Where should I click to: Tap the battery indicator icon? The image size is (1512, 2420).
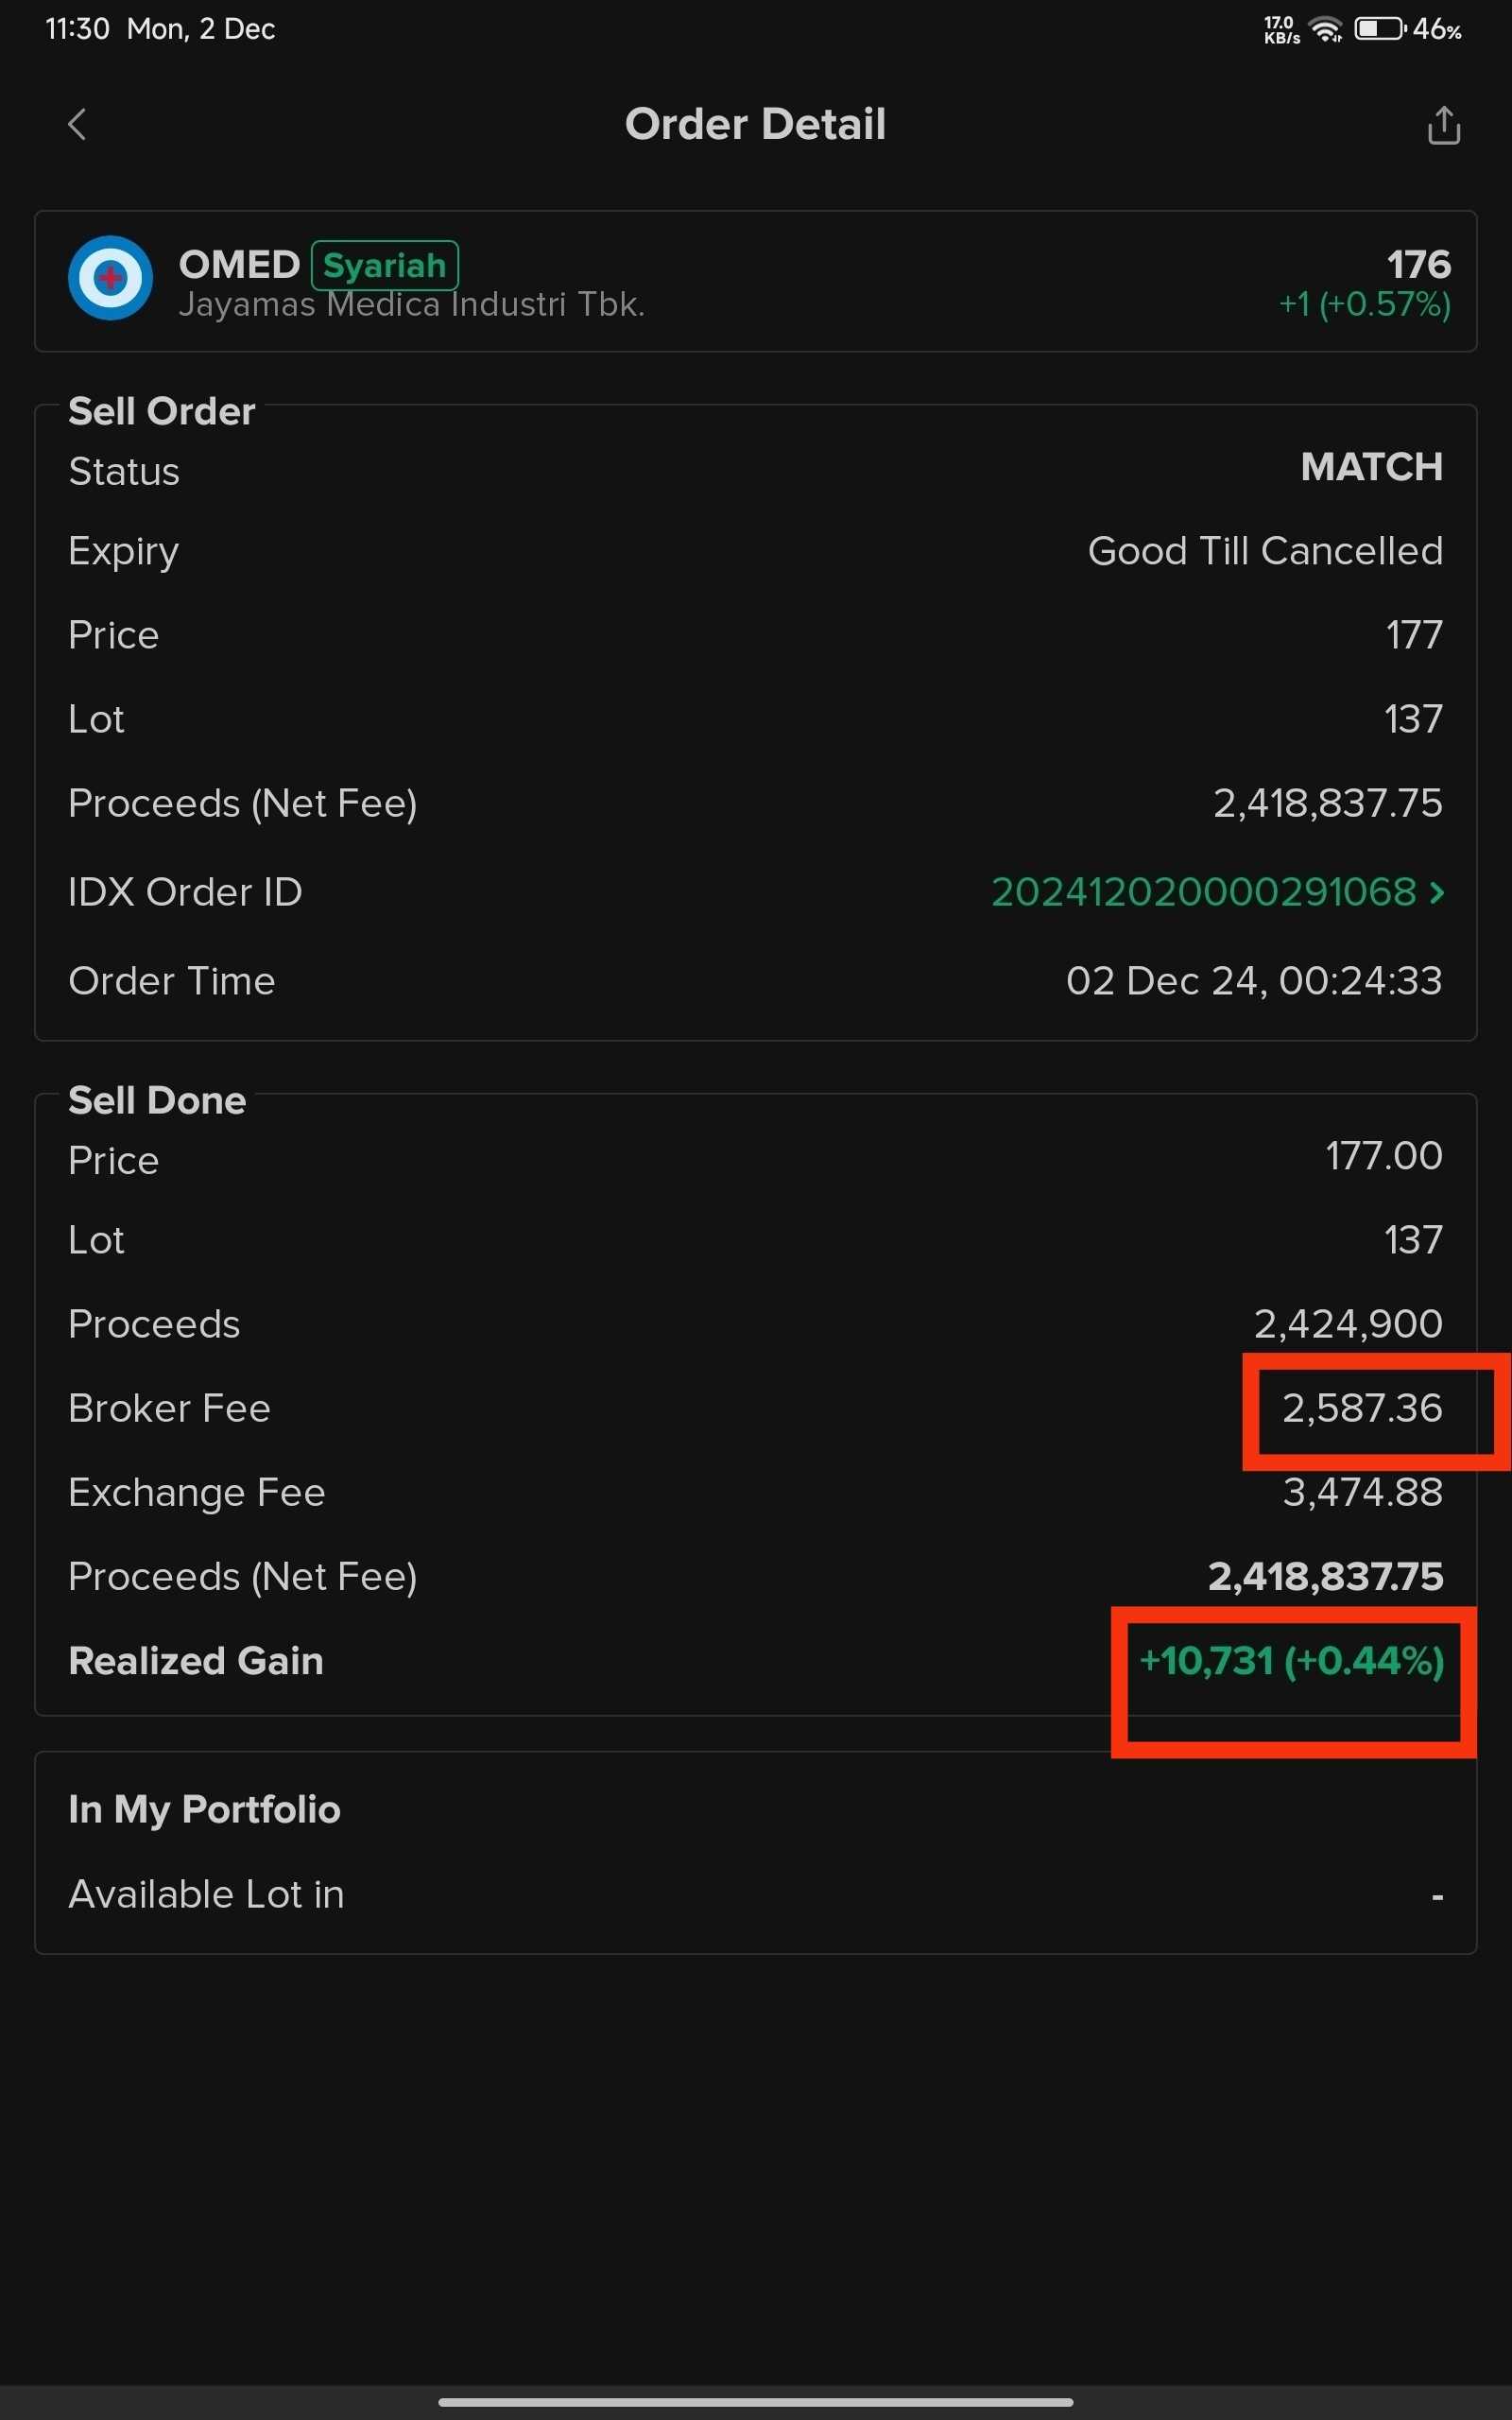[x=1379, y=29]
